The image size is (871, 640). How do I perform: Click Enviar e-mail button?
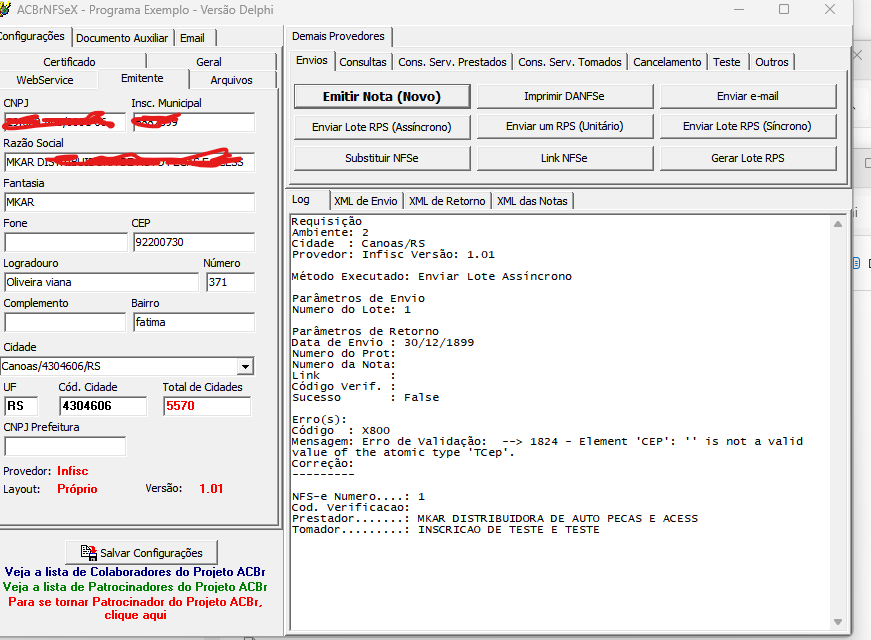click(x=748, y=96)
